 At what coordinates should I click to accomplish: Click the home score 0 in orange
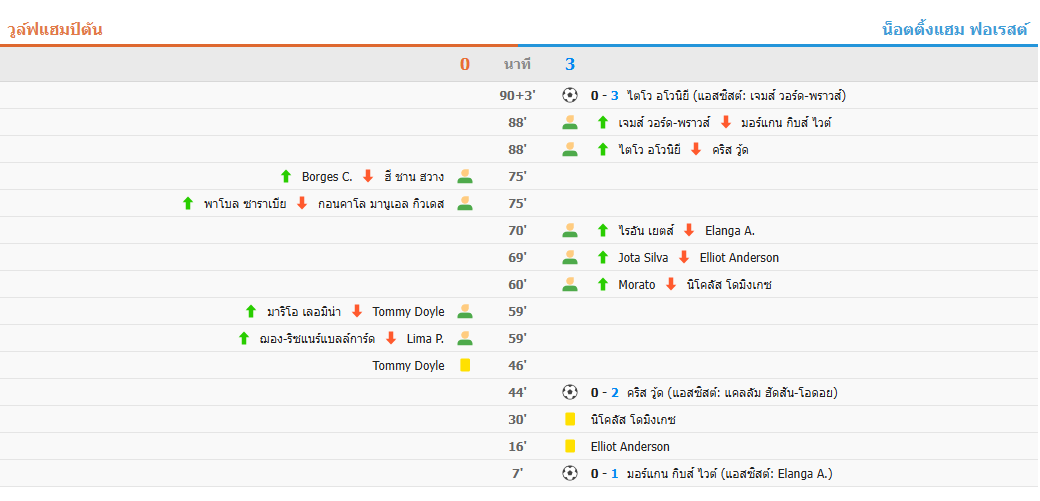tap(465, 65)
